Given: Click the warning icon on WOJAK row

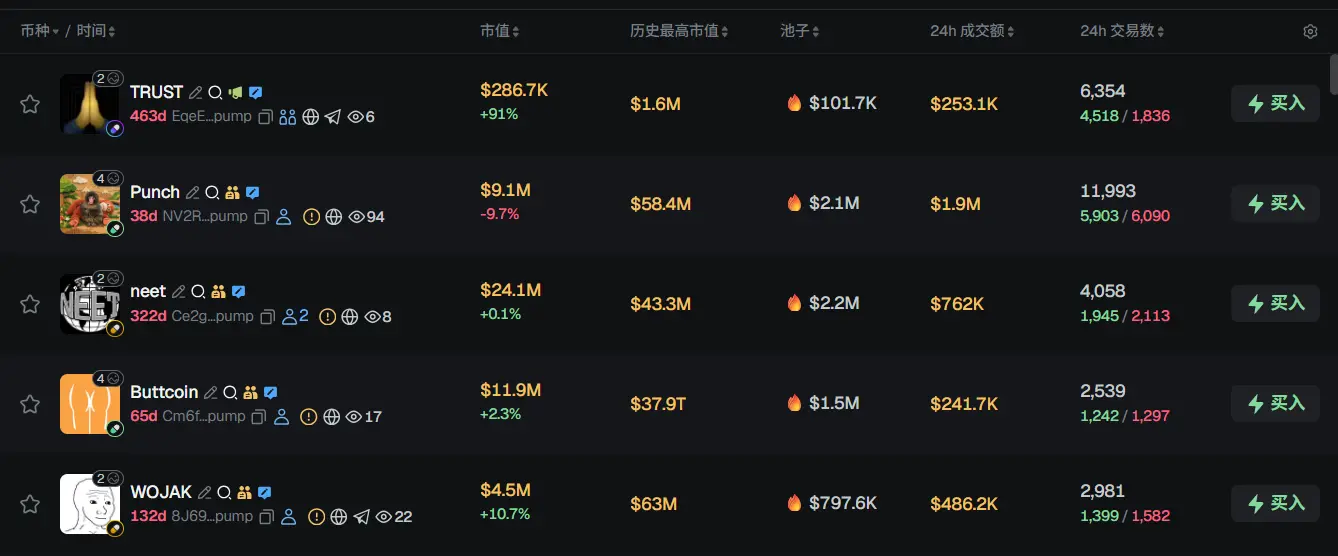Looking at the screenshot, I should [x=316, y=517].
